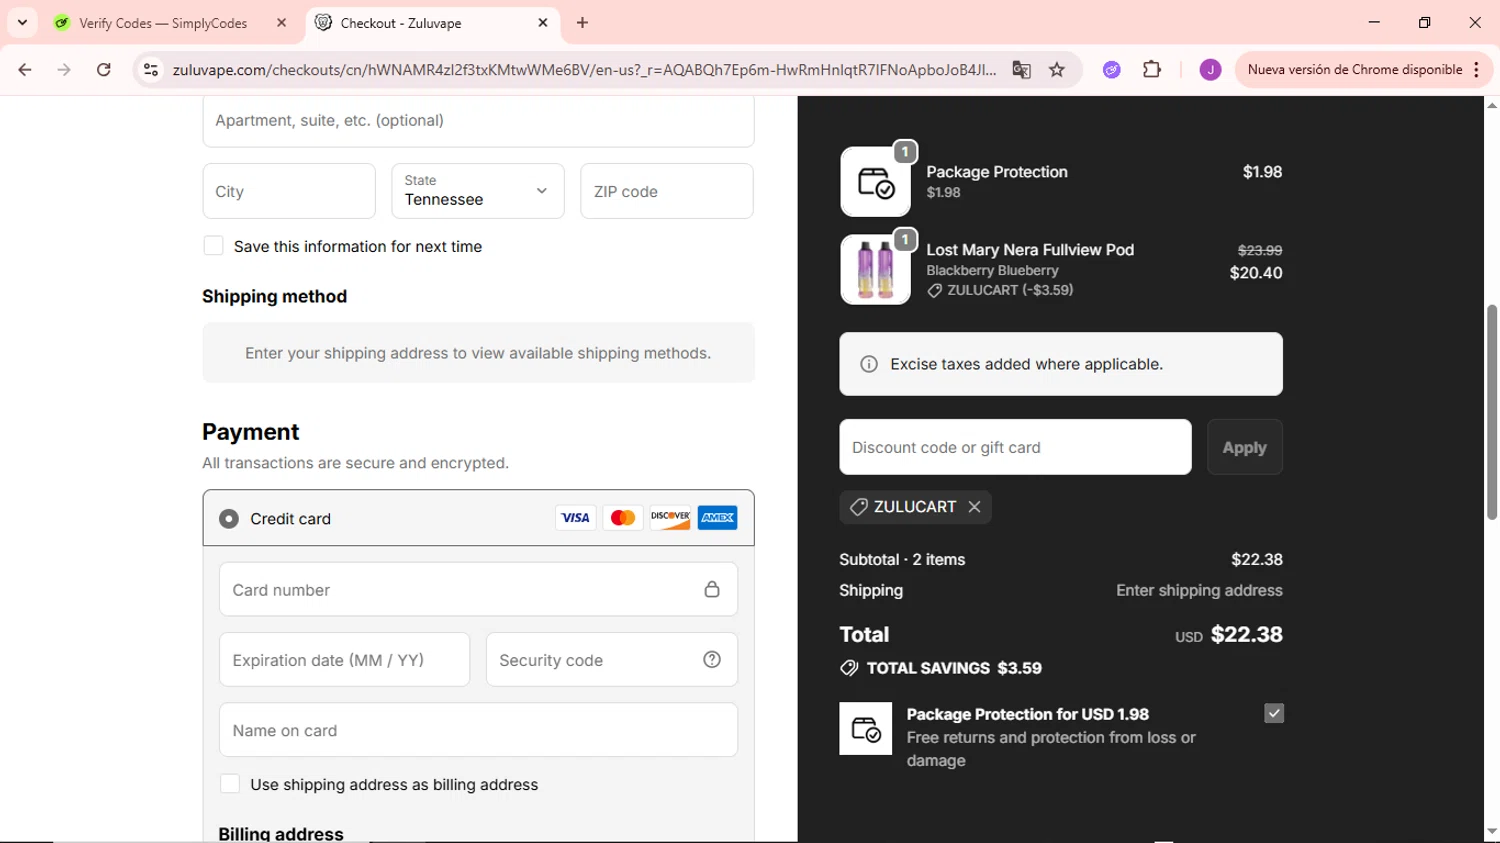Go forward to the next page
The image size is (1500, 843).
tap(64, 70)
